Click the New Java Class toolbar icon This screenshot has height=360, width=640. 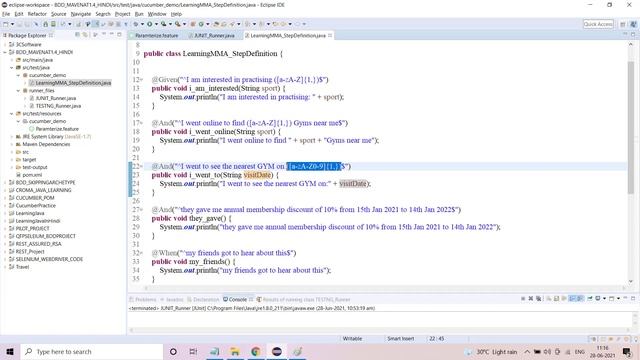pos(201,24)
